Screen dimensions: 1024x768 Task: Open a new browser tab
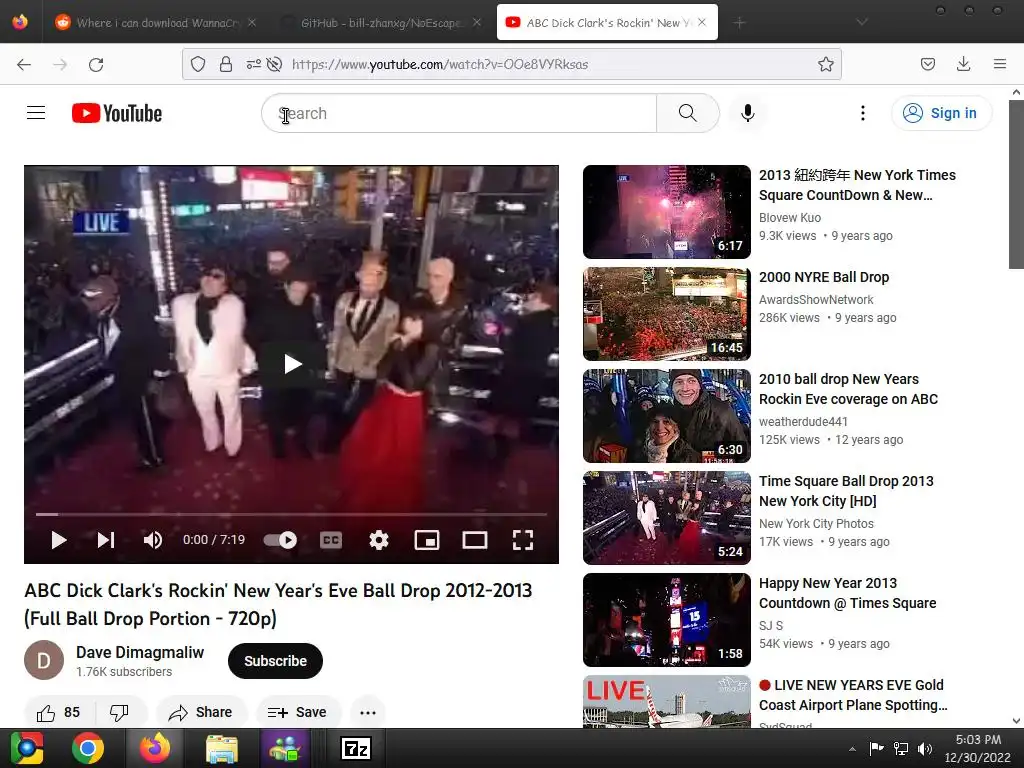pyautogui.click(x=739, y=23)
